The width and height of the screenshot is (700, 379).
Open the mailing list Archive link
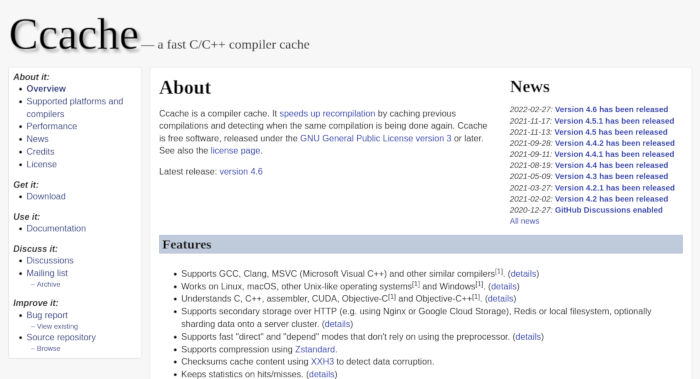pyautogui.click(x=48, y=284)
